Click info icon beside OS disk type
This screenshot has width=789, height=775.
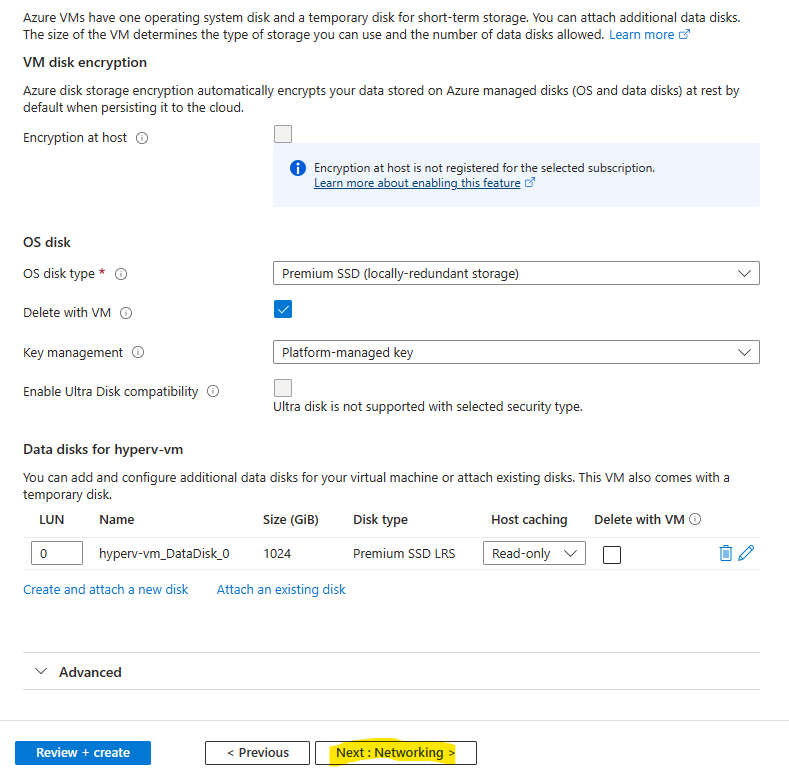121,274
